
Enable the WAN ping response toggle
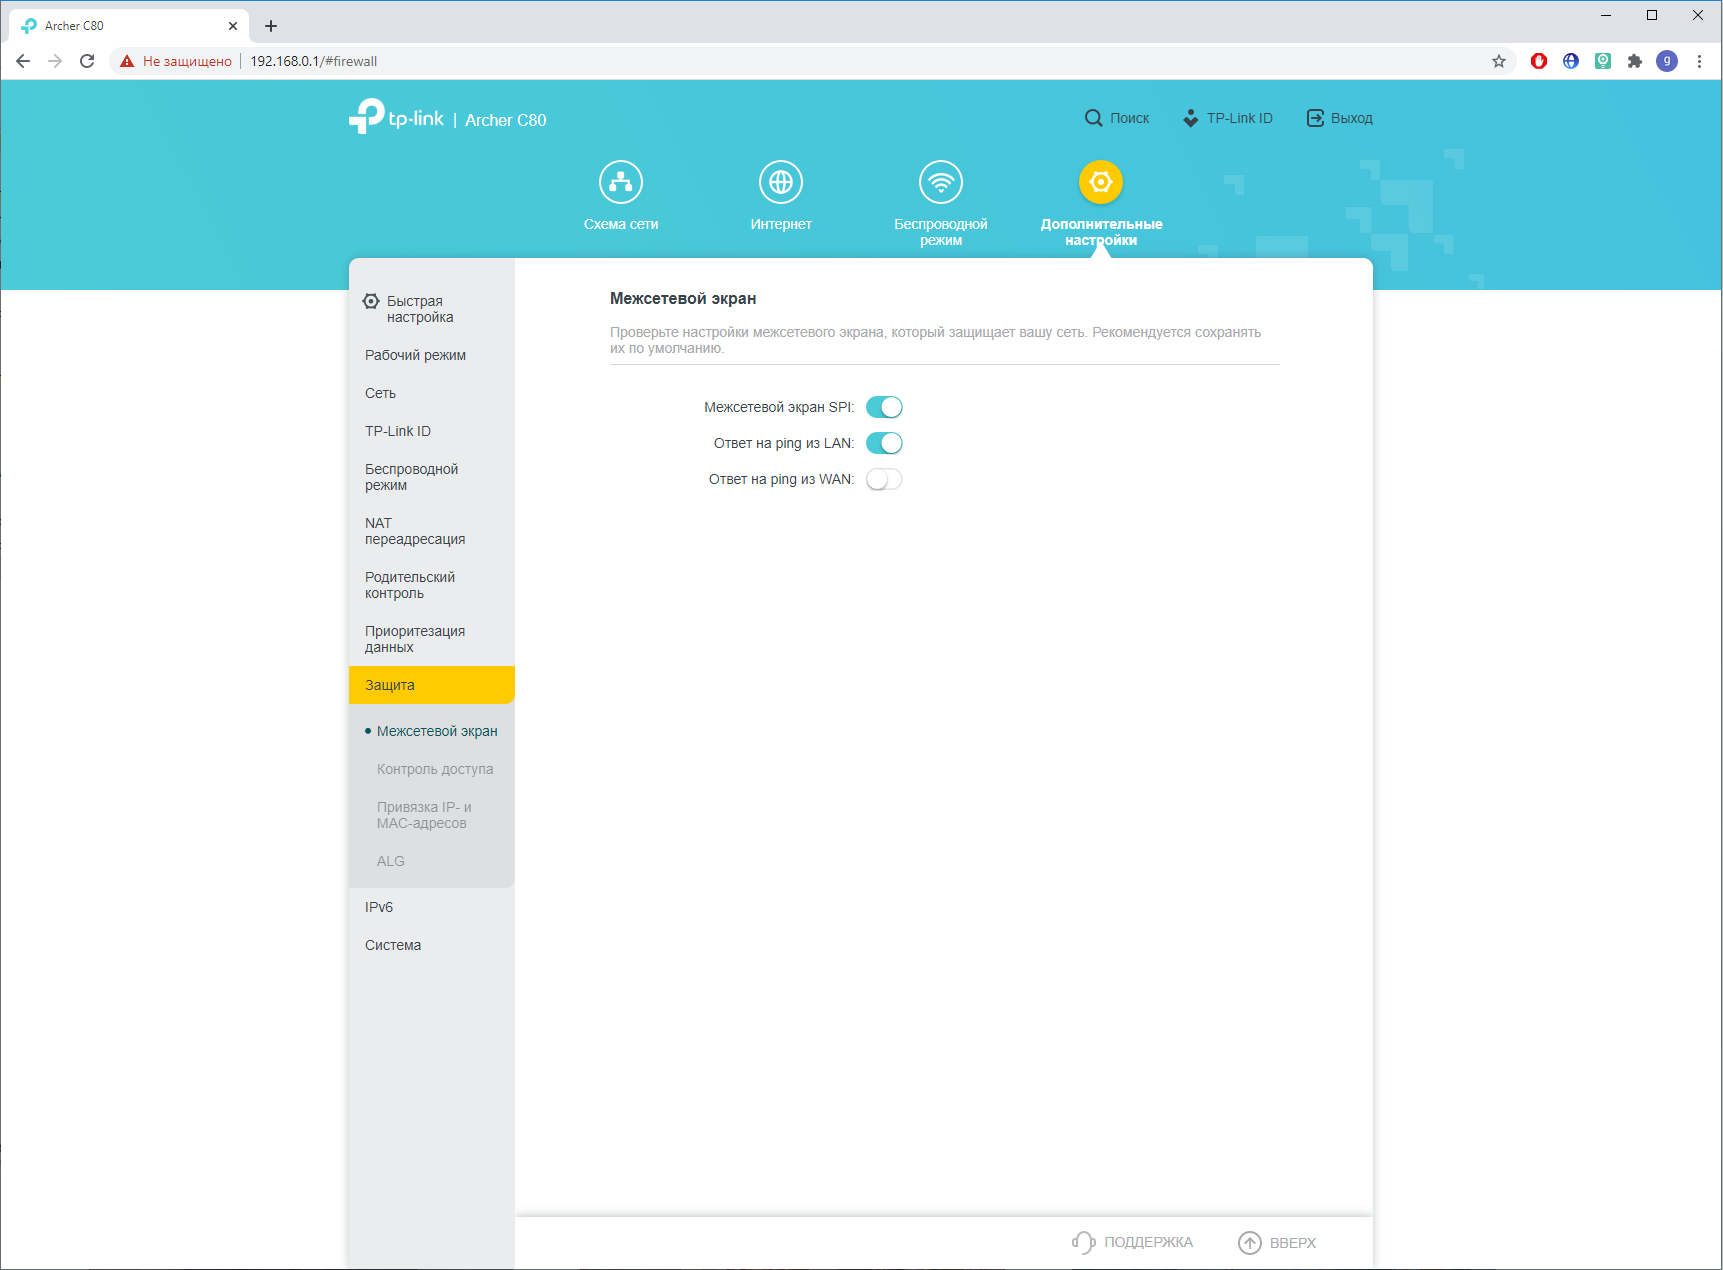click(x=884, y=479)
